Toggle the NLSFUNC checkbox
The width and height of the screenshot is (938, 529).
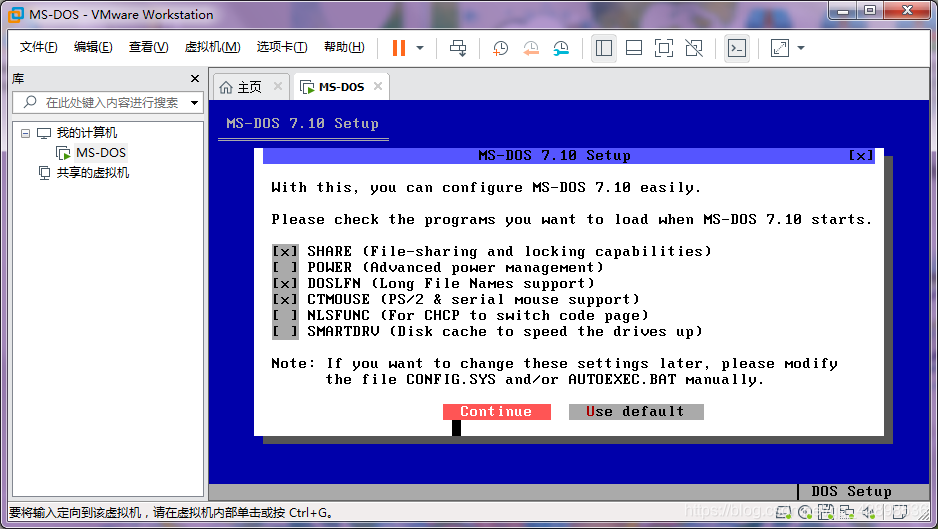point(285,315)
